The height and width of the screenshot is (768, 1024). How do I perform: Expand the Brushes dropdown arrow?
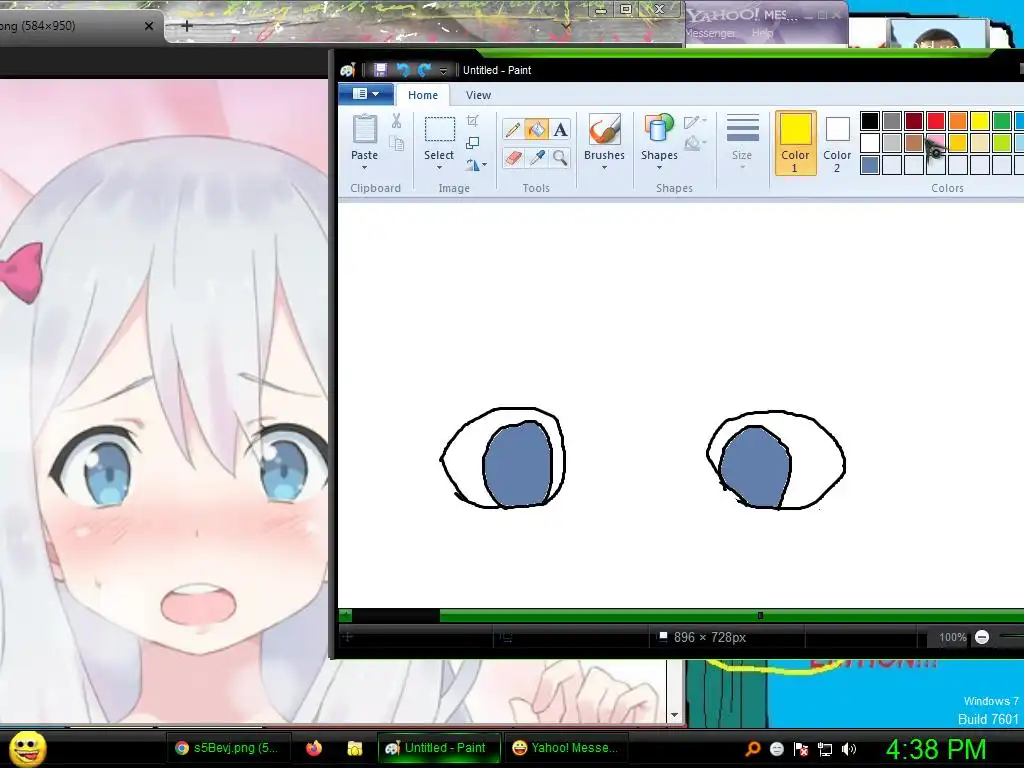click(604, 168)
